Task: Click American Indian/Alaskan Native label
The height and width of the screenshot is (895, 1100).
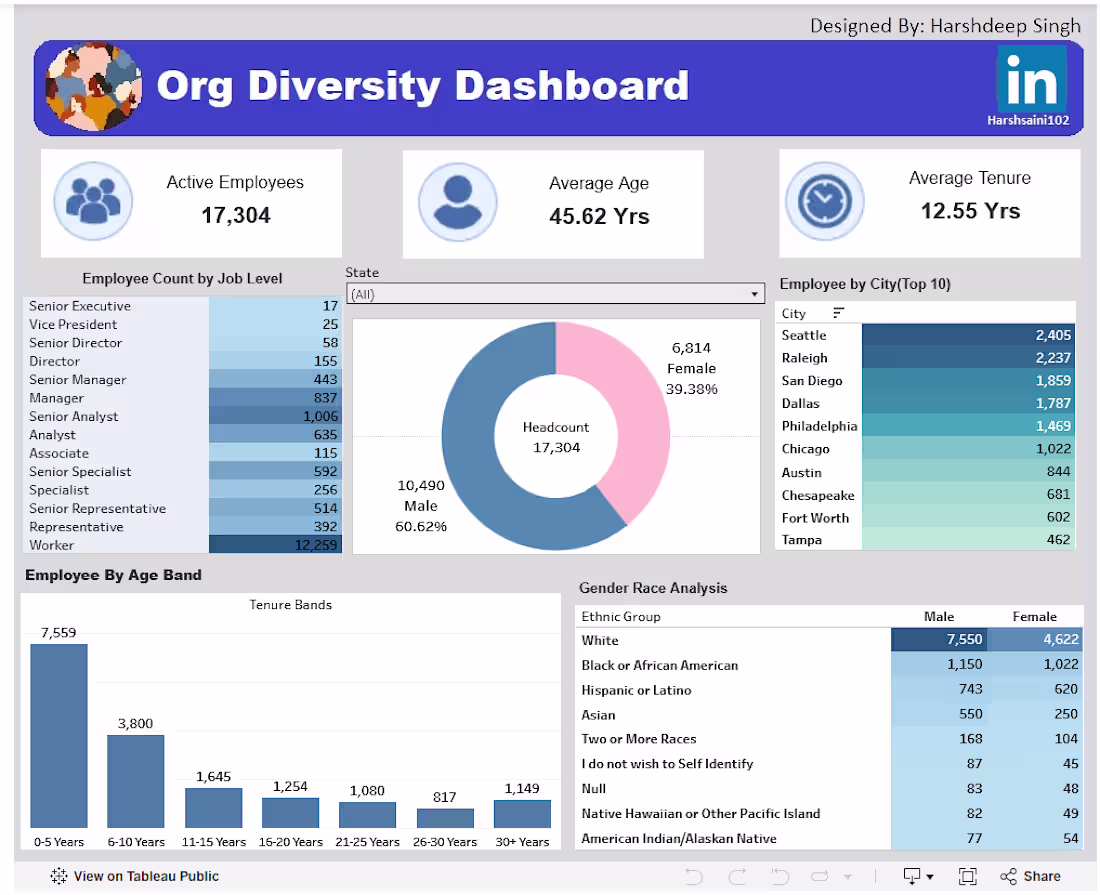Action: tap(679, 839)
